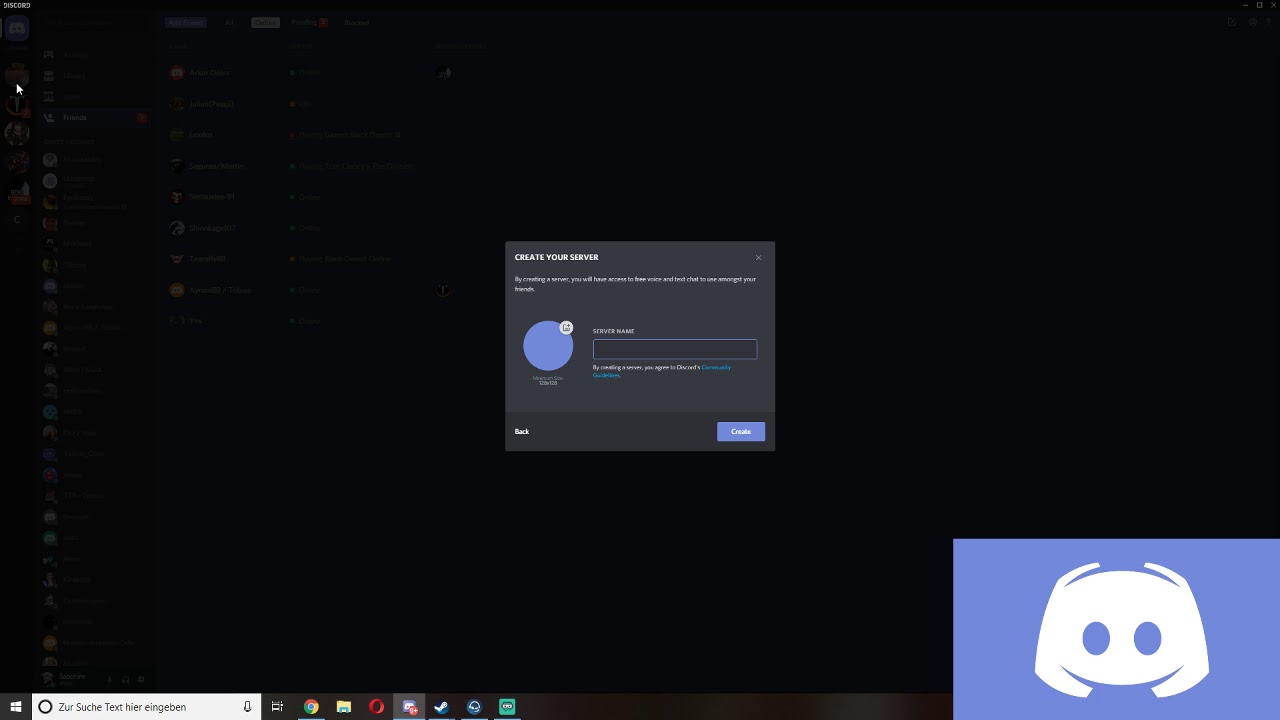The image size is (1280, 720).
Task: Close the Create Your Server dialog
Action: [758, 258]
